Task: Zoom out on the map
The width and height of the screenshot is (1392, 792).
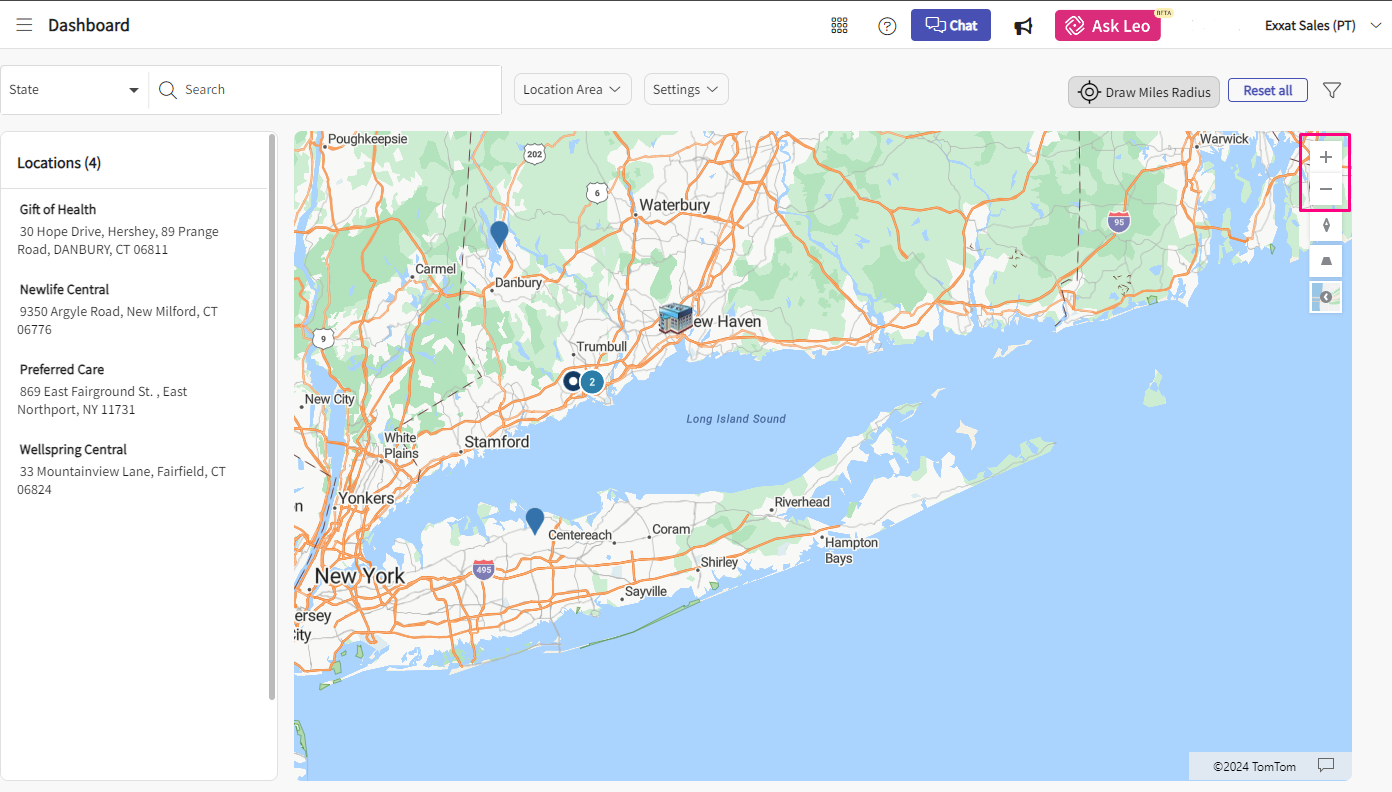Action: pyautogui.click(x=1326, y=189)
